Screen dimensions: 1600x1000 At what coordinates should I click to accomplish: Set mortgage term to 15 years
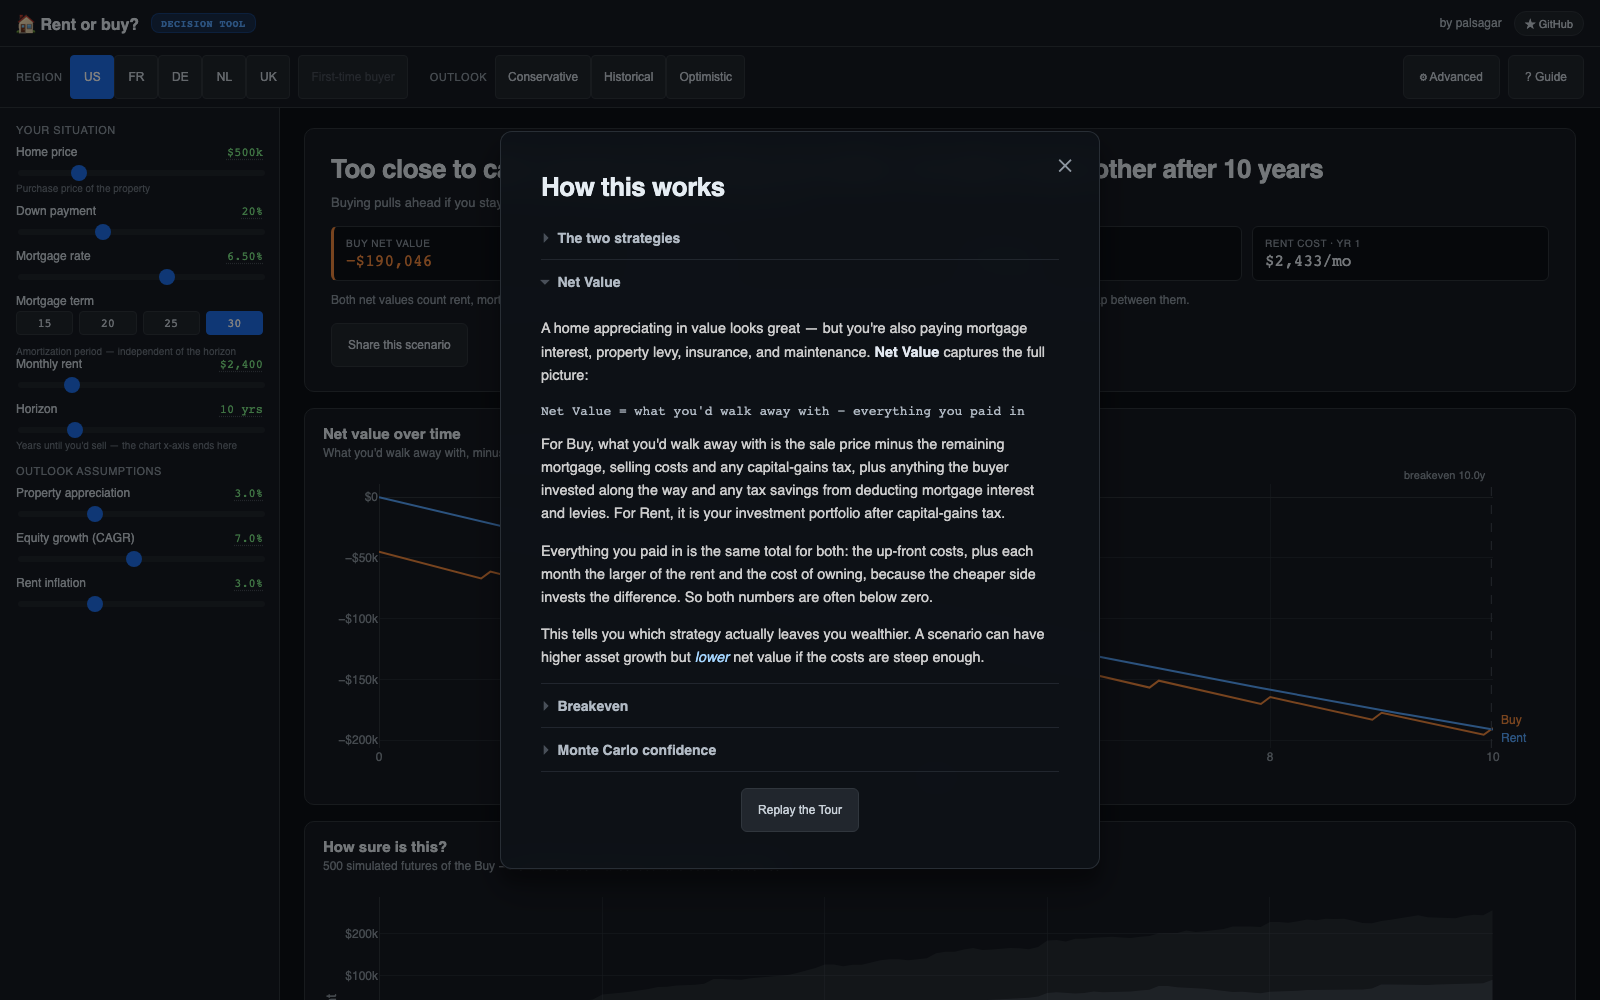tap(44, 323)
